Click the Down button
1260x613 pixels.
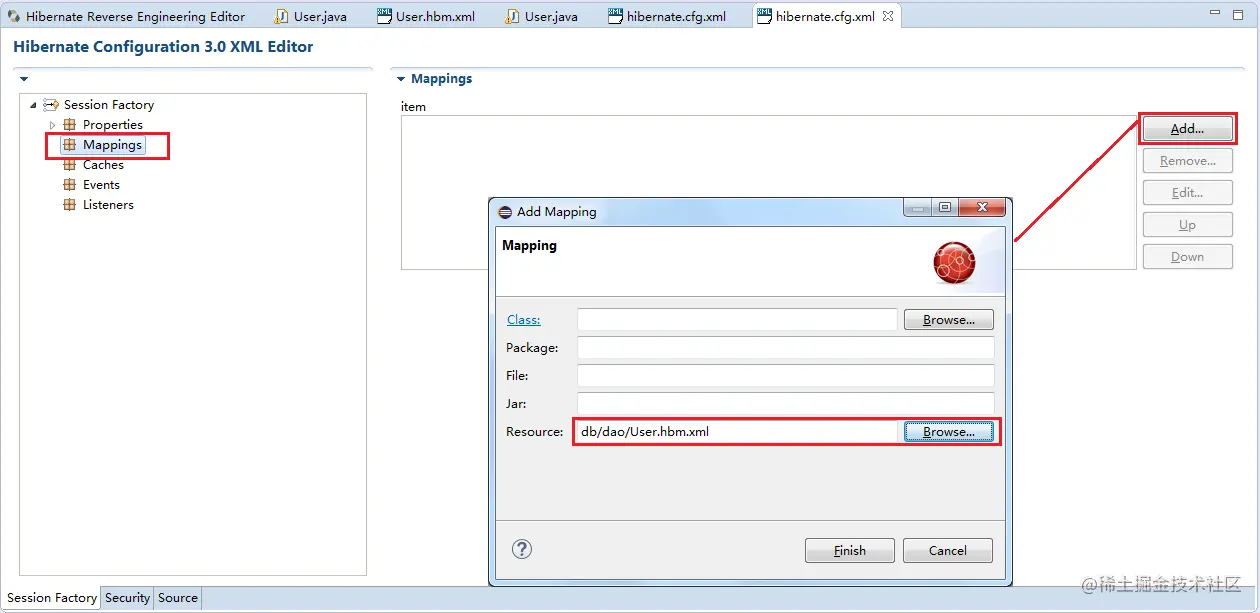1187,257
